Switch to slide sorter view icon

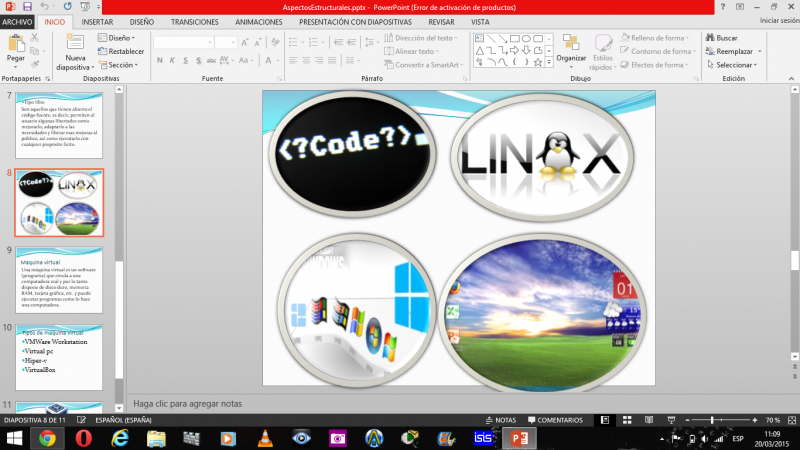(627, 420)
